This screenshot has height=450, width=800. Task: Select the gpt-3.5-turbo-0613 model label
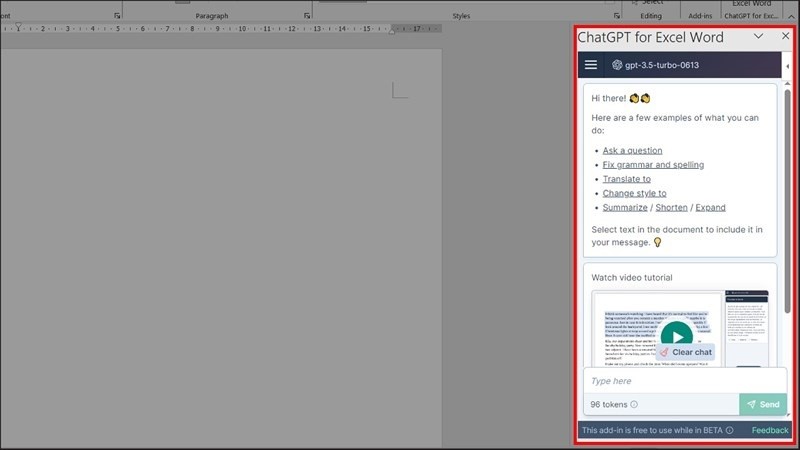(661, 65)
